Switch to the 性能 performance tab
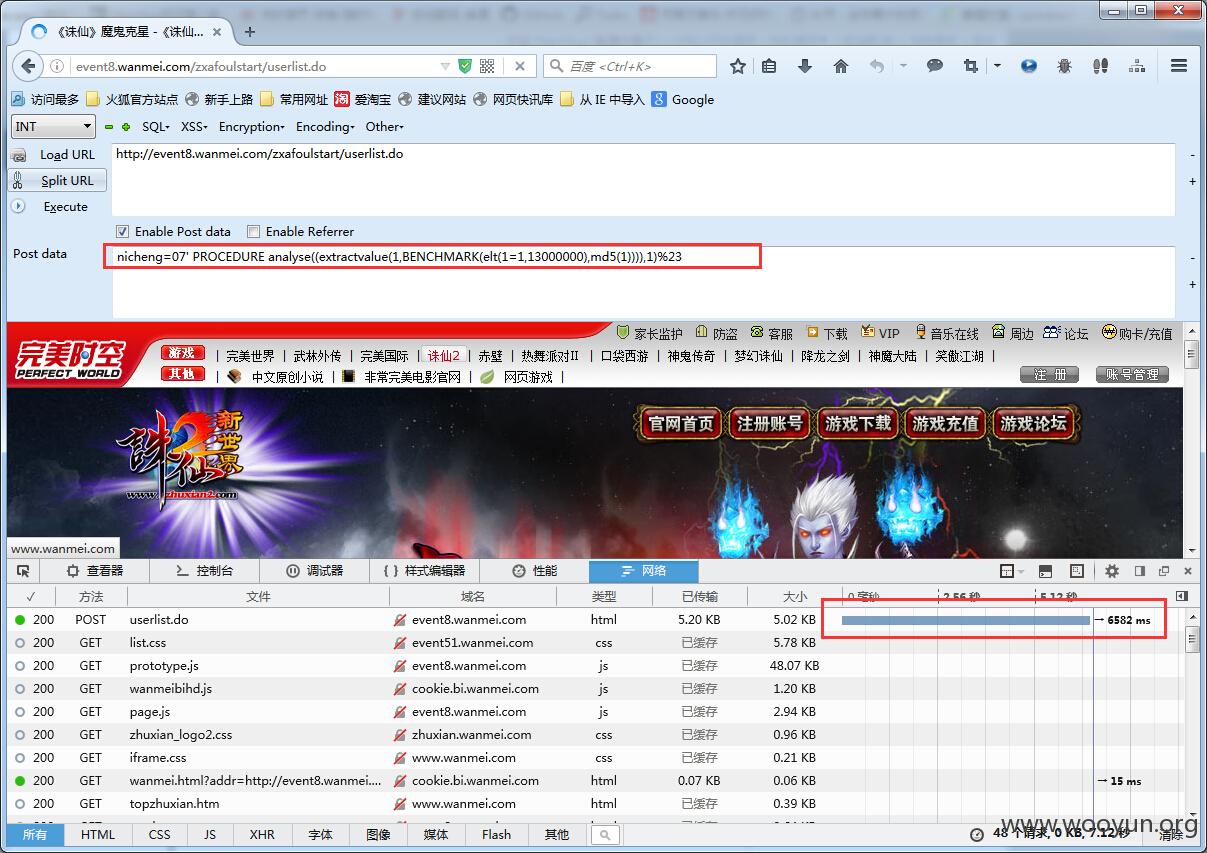The width and height of the screenshot is (1207, 853). coord(534,571)
